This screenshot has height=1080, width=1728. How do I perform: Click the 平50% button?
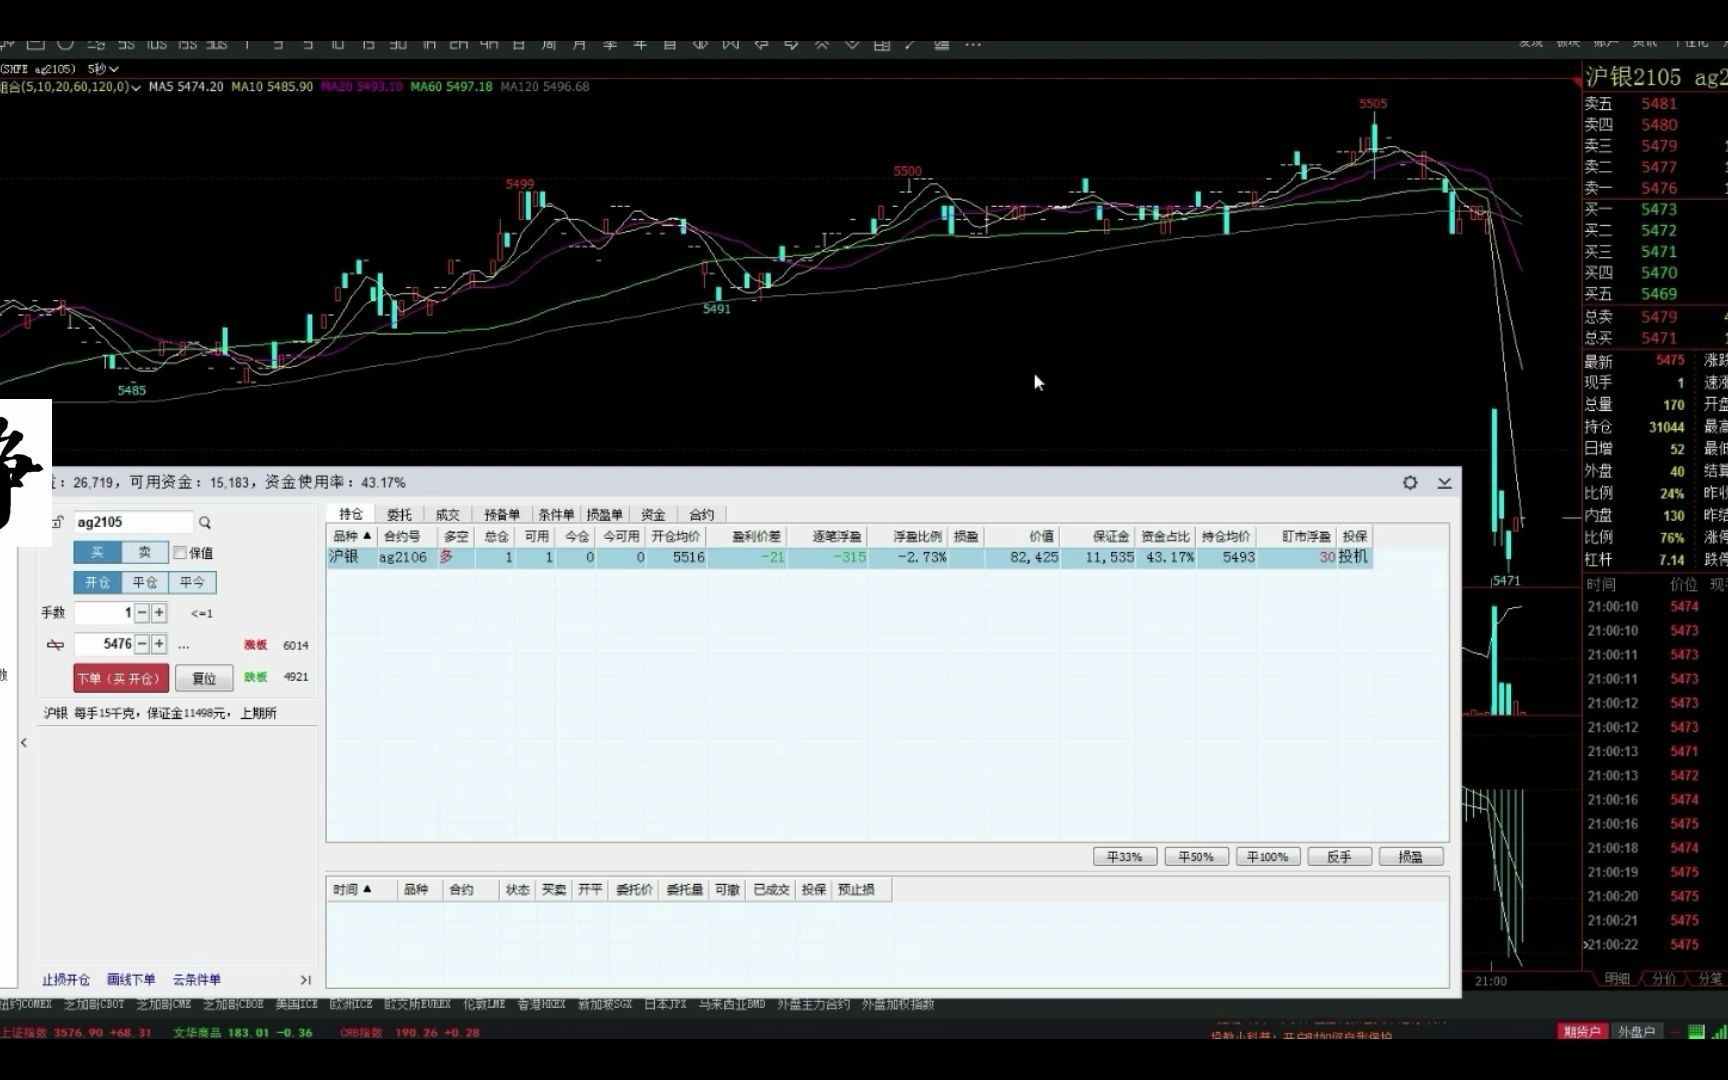click(x=1196, y=857)
